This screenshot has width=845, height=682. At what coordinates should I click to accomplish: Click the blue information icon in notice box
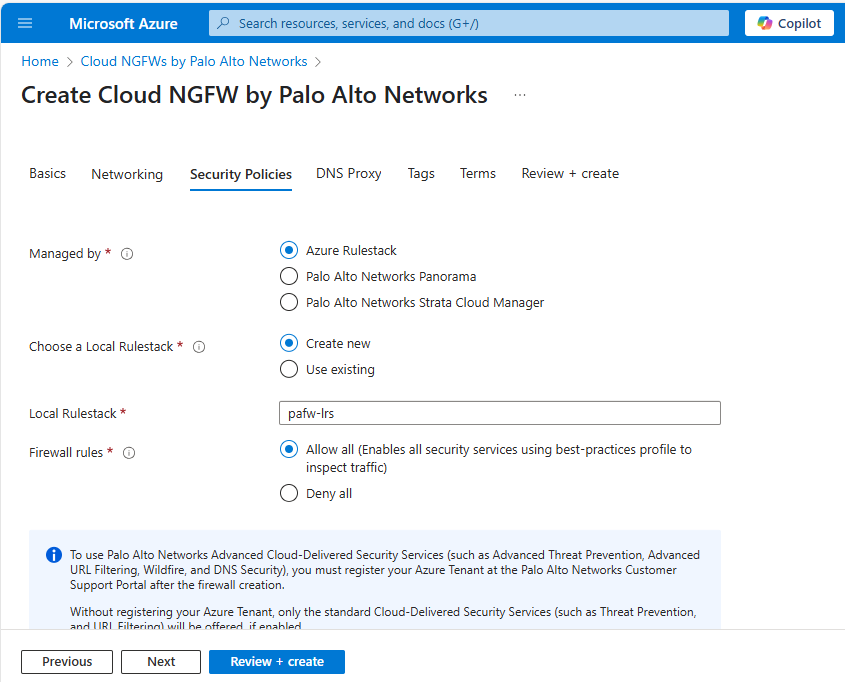click(54, 555)
